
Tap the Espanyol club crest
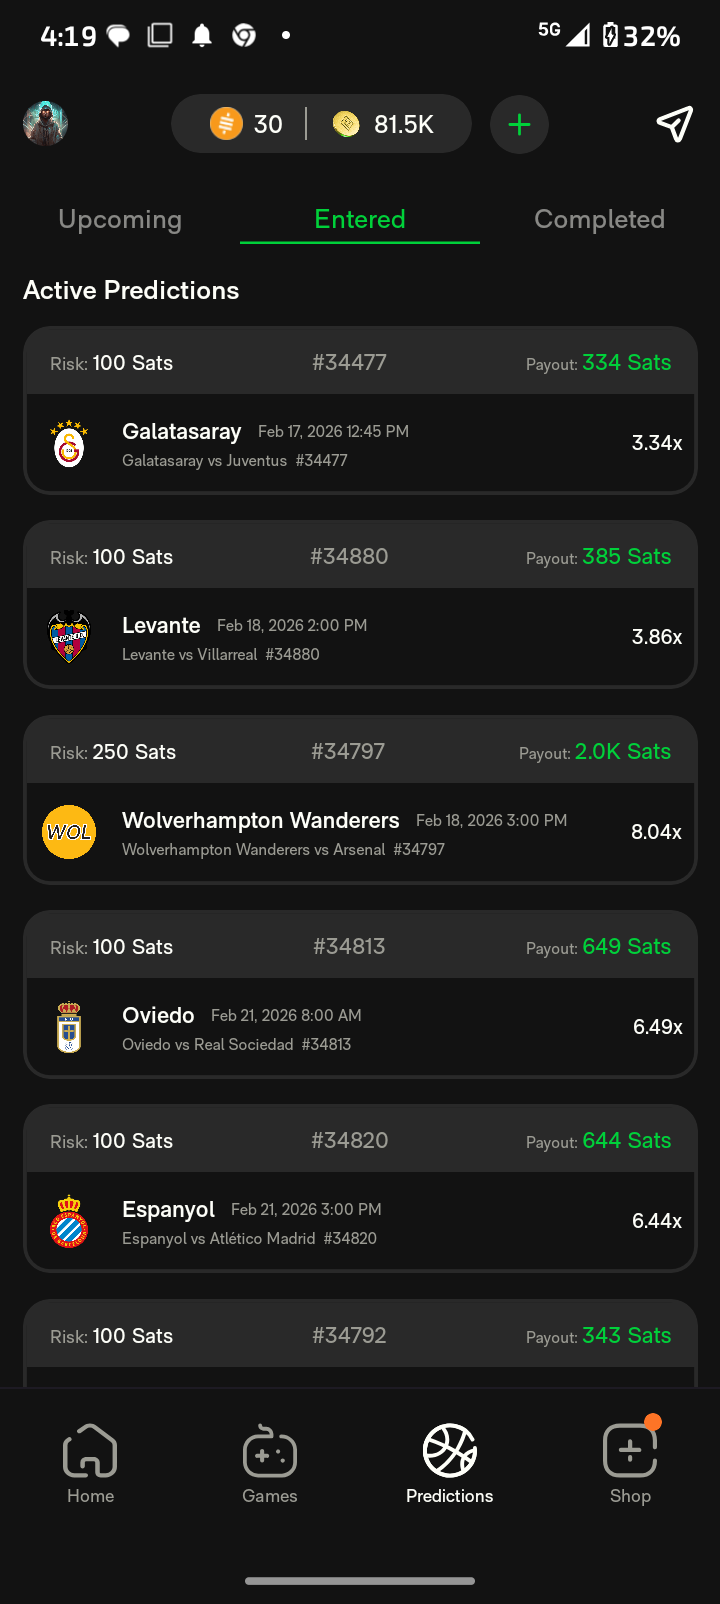point(69,1222)
